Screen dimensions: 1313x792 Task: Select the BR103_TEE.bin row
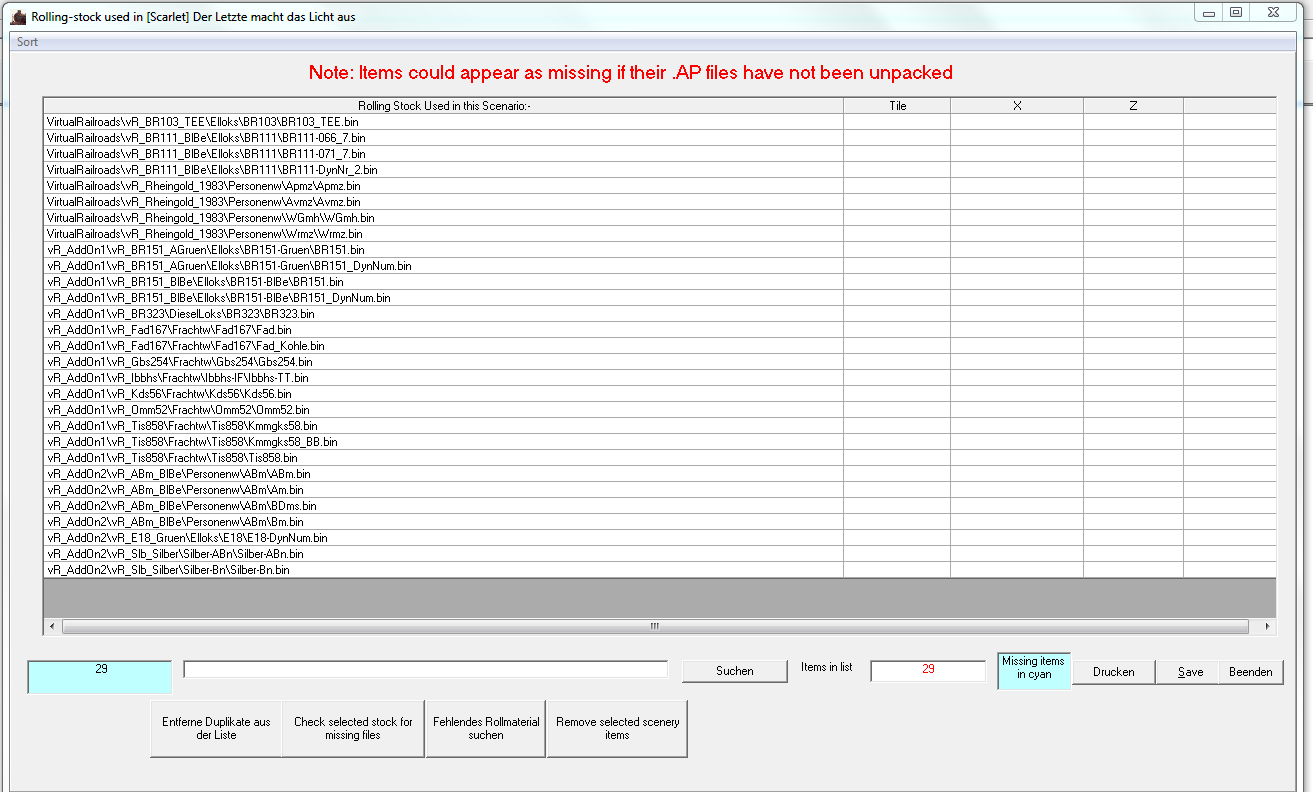[444, 121]
